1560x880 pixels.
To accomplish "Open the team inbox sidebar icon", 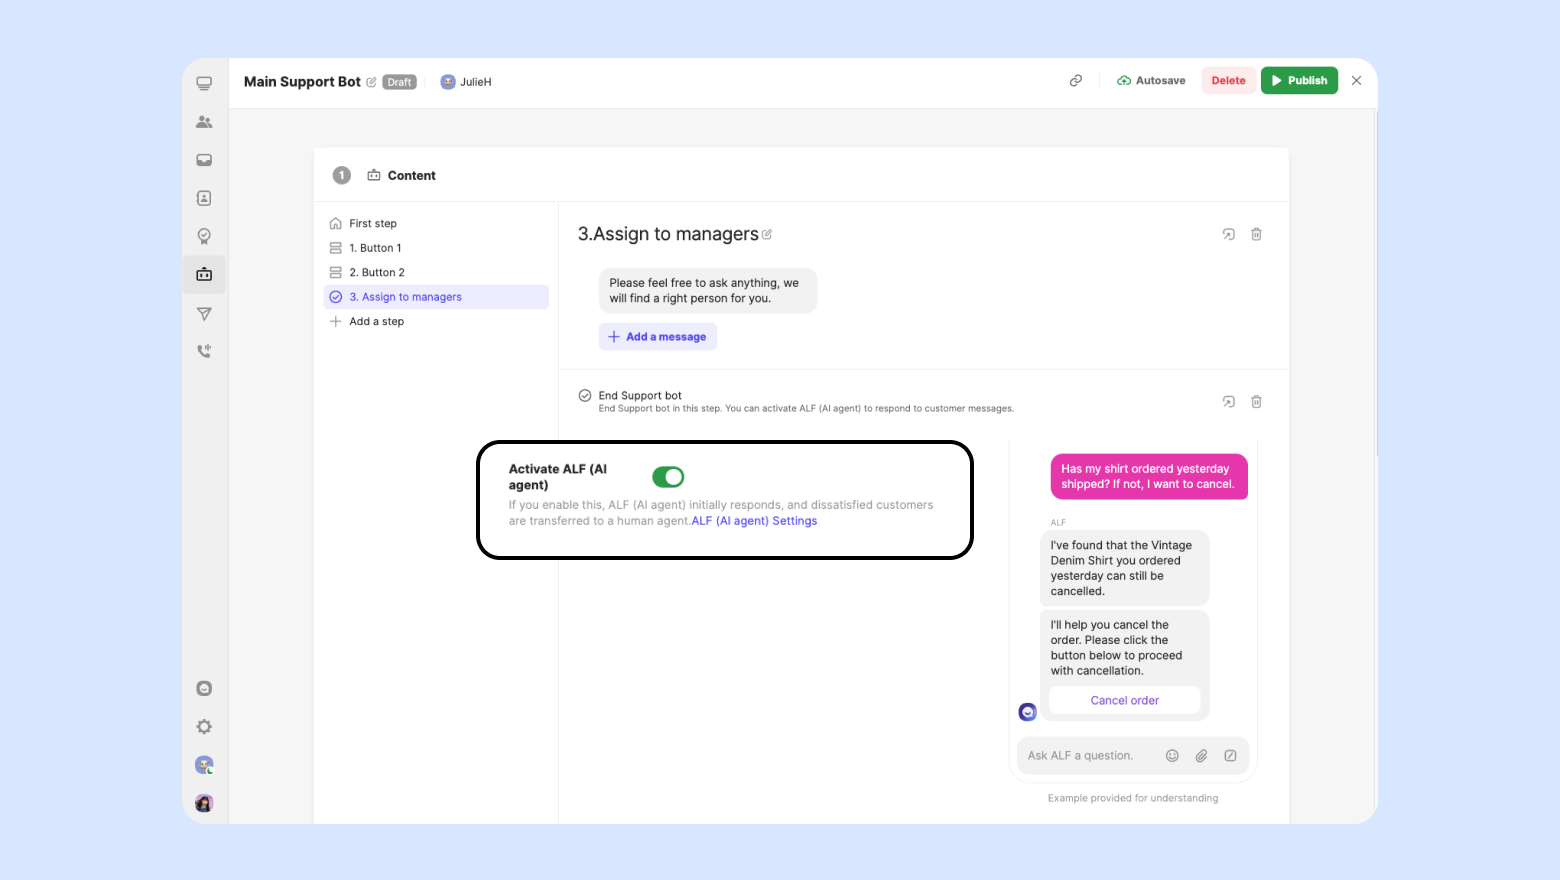I will pos(204,160).
